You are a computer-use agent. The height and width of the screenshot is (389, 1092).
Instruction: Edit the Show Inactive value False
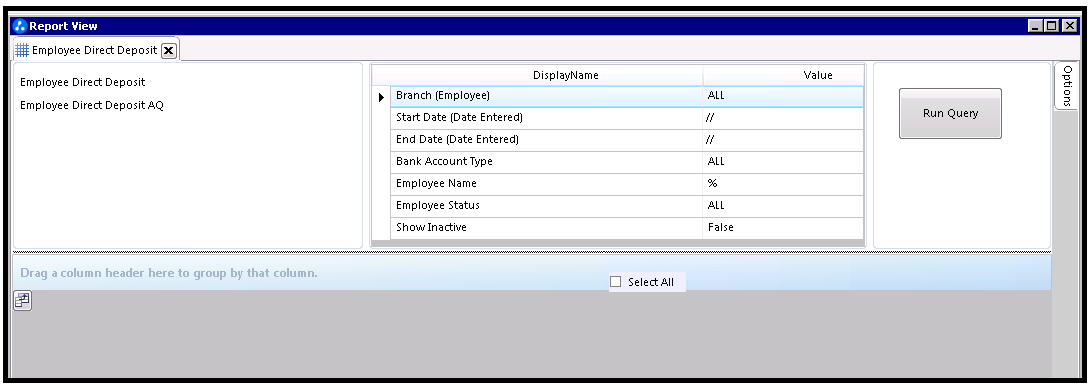(783, 228)
